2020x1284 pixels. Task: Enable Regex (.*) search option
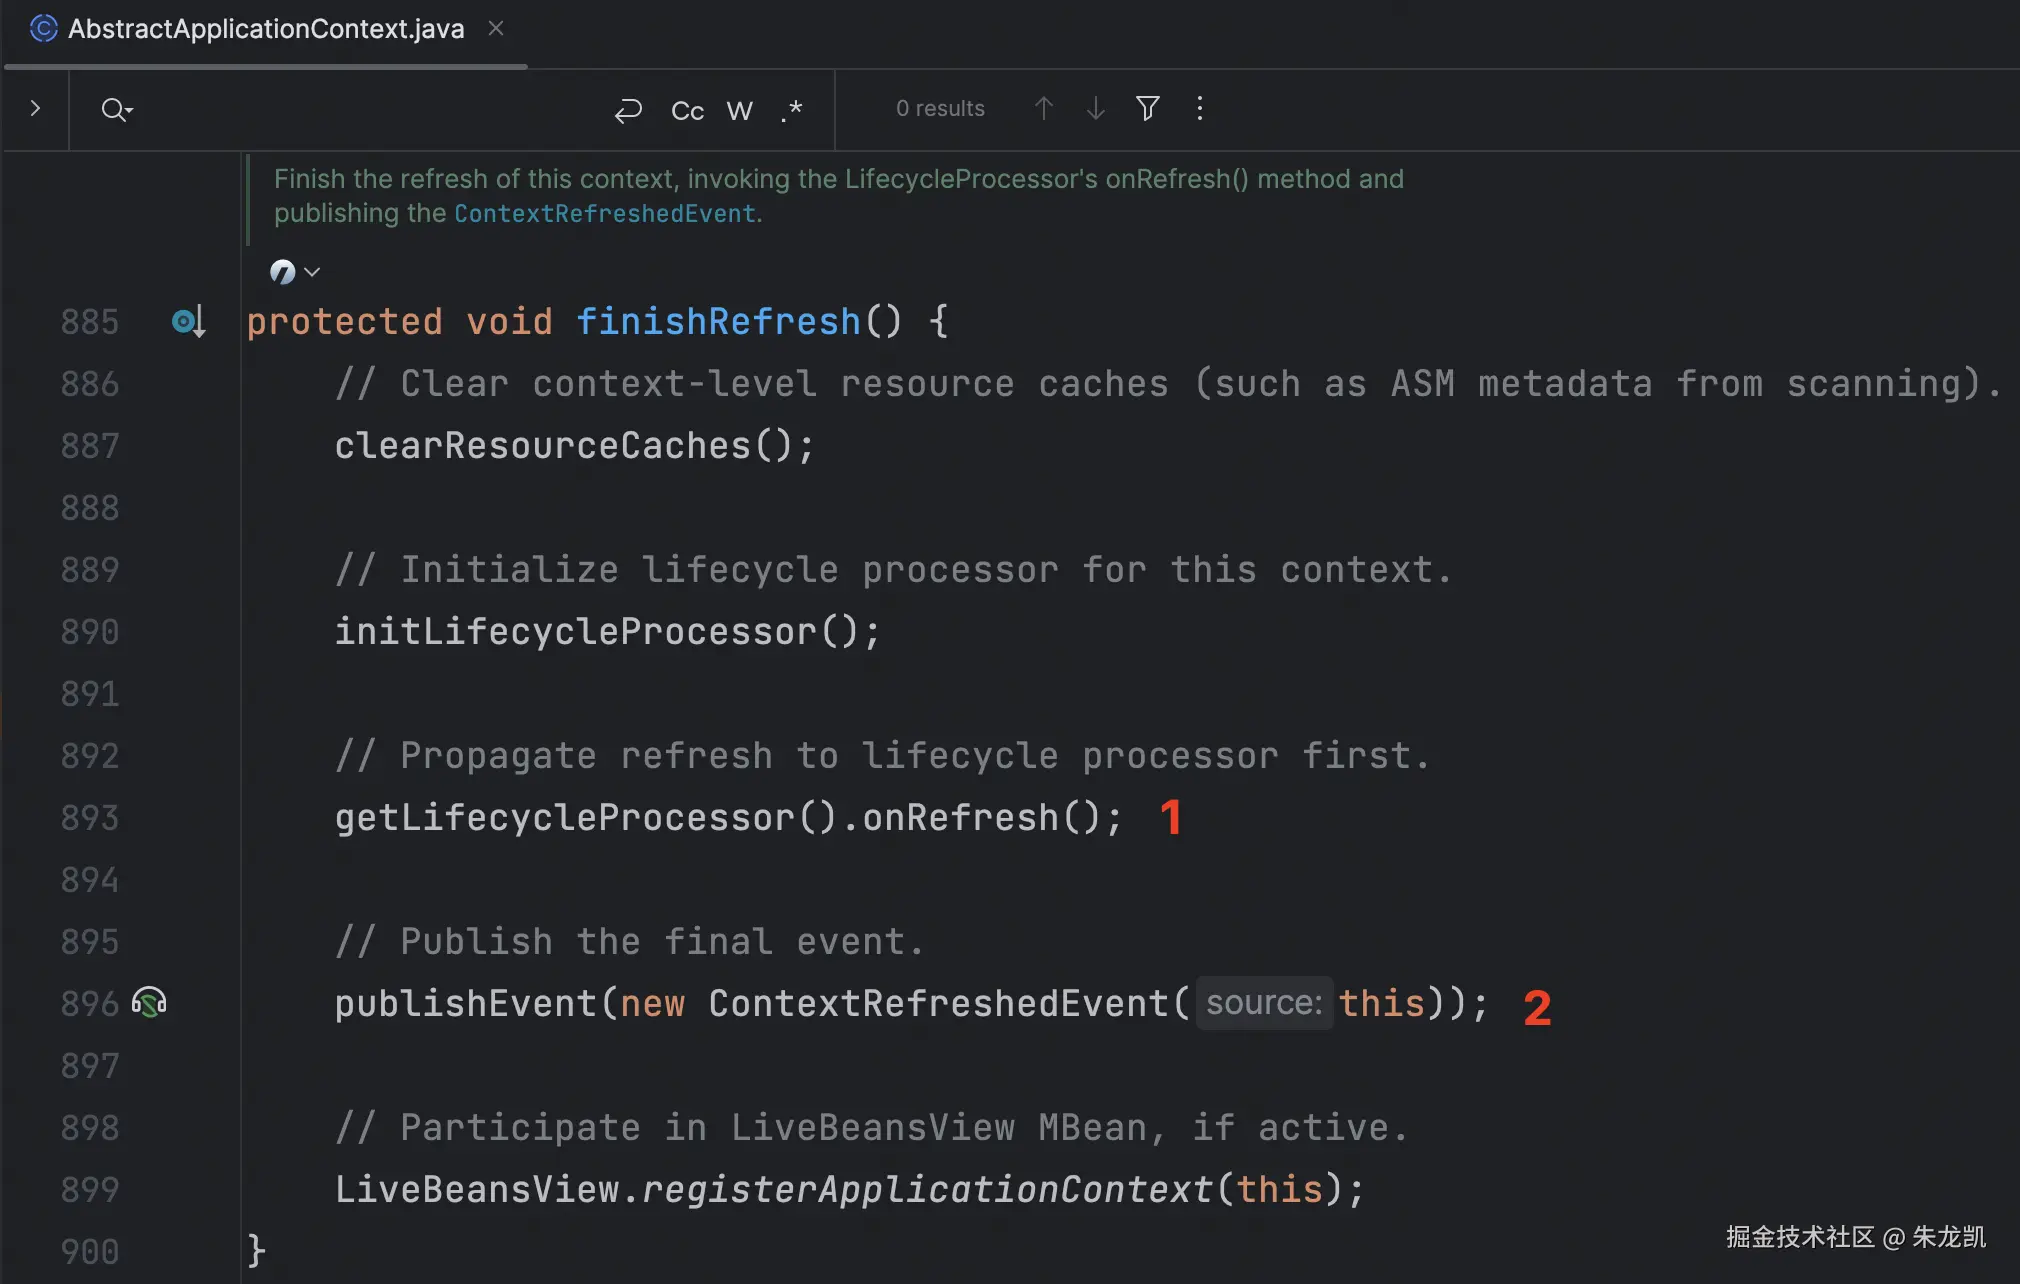point(791,110)
